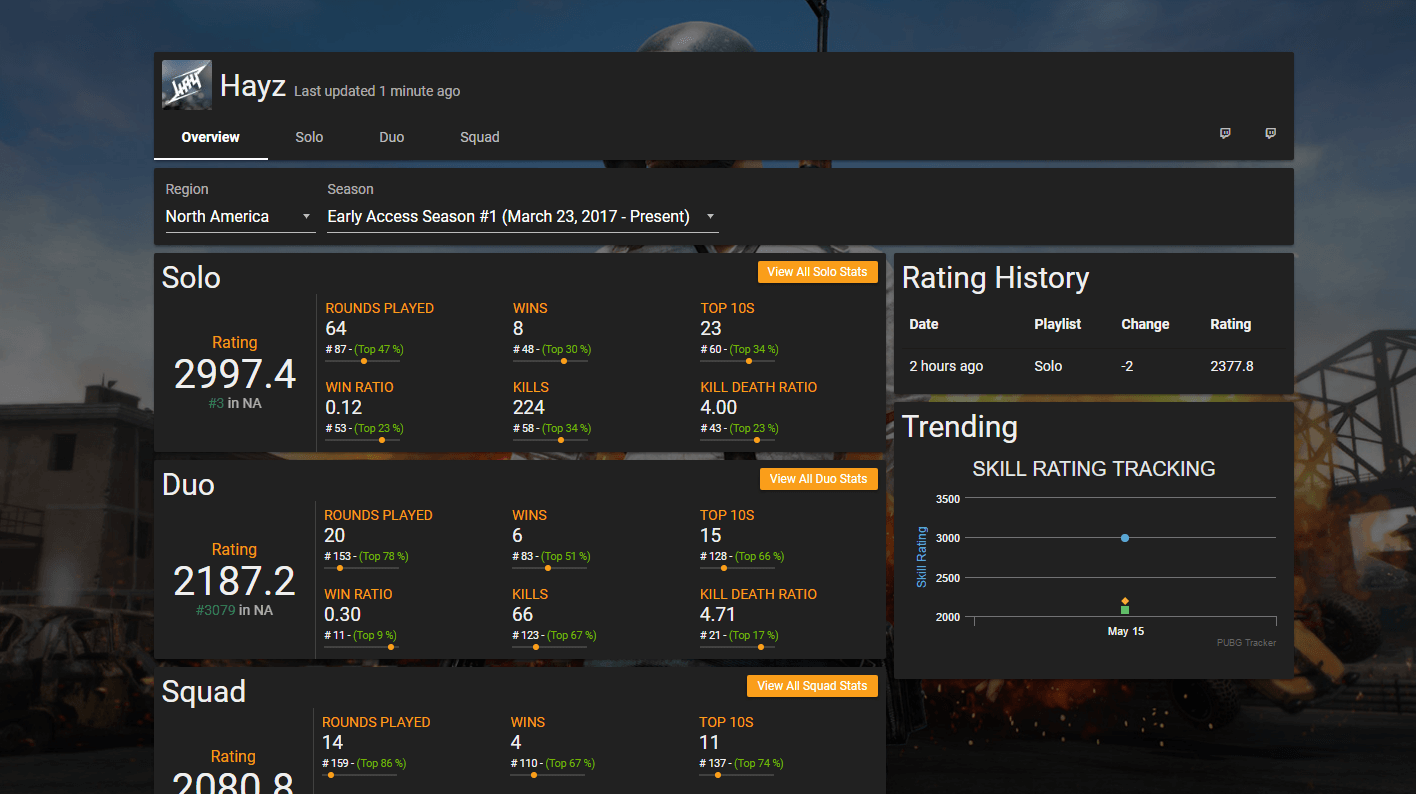Select the blue Solo point on the rating chart
The image size is (1416, 794).
pos(1124,537)
